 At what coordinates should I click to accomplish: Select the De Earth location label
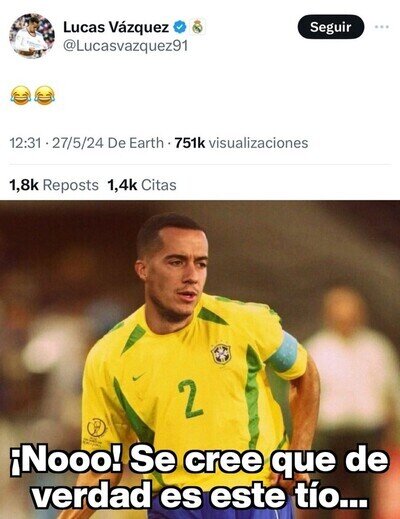pyautogui.click(x=136, y=143)
